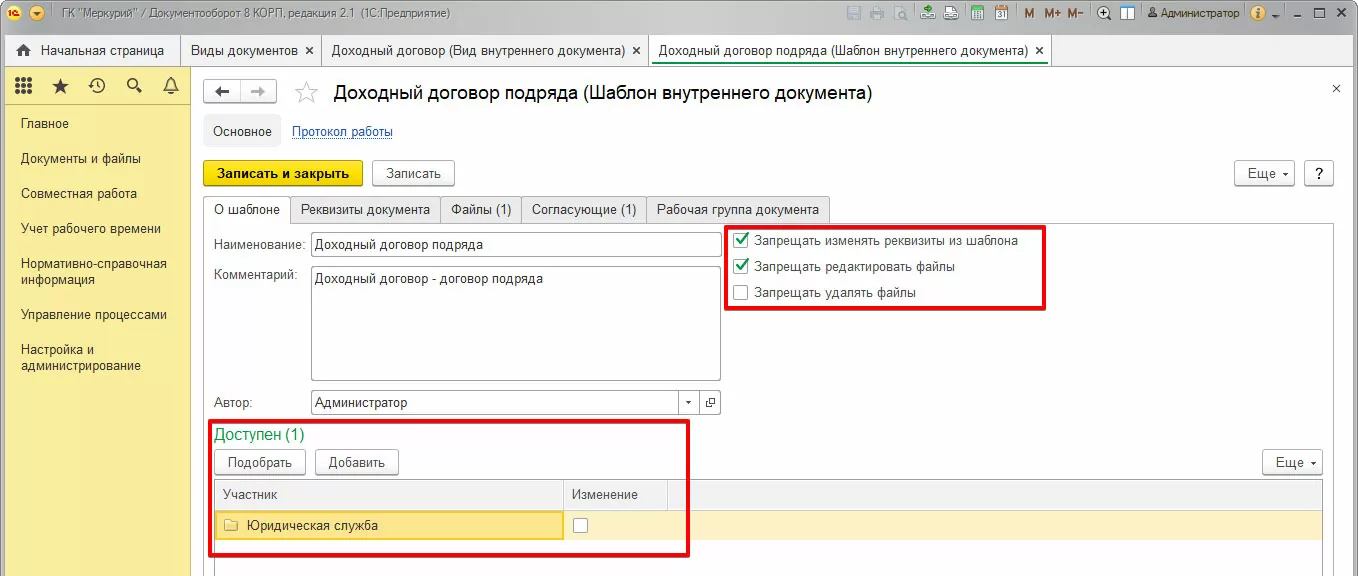
Task: Add this template to favorites star
Action: (306, 93)
